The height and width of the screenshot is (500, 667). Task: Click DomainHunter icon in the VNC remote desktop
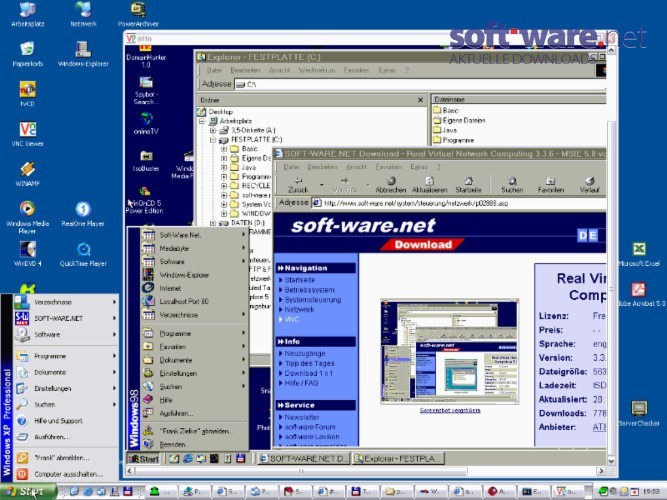click(x=145, y=56)
